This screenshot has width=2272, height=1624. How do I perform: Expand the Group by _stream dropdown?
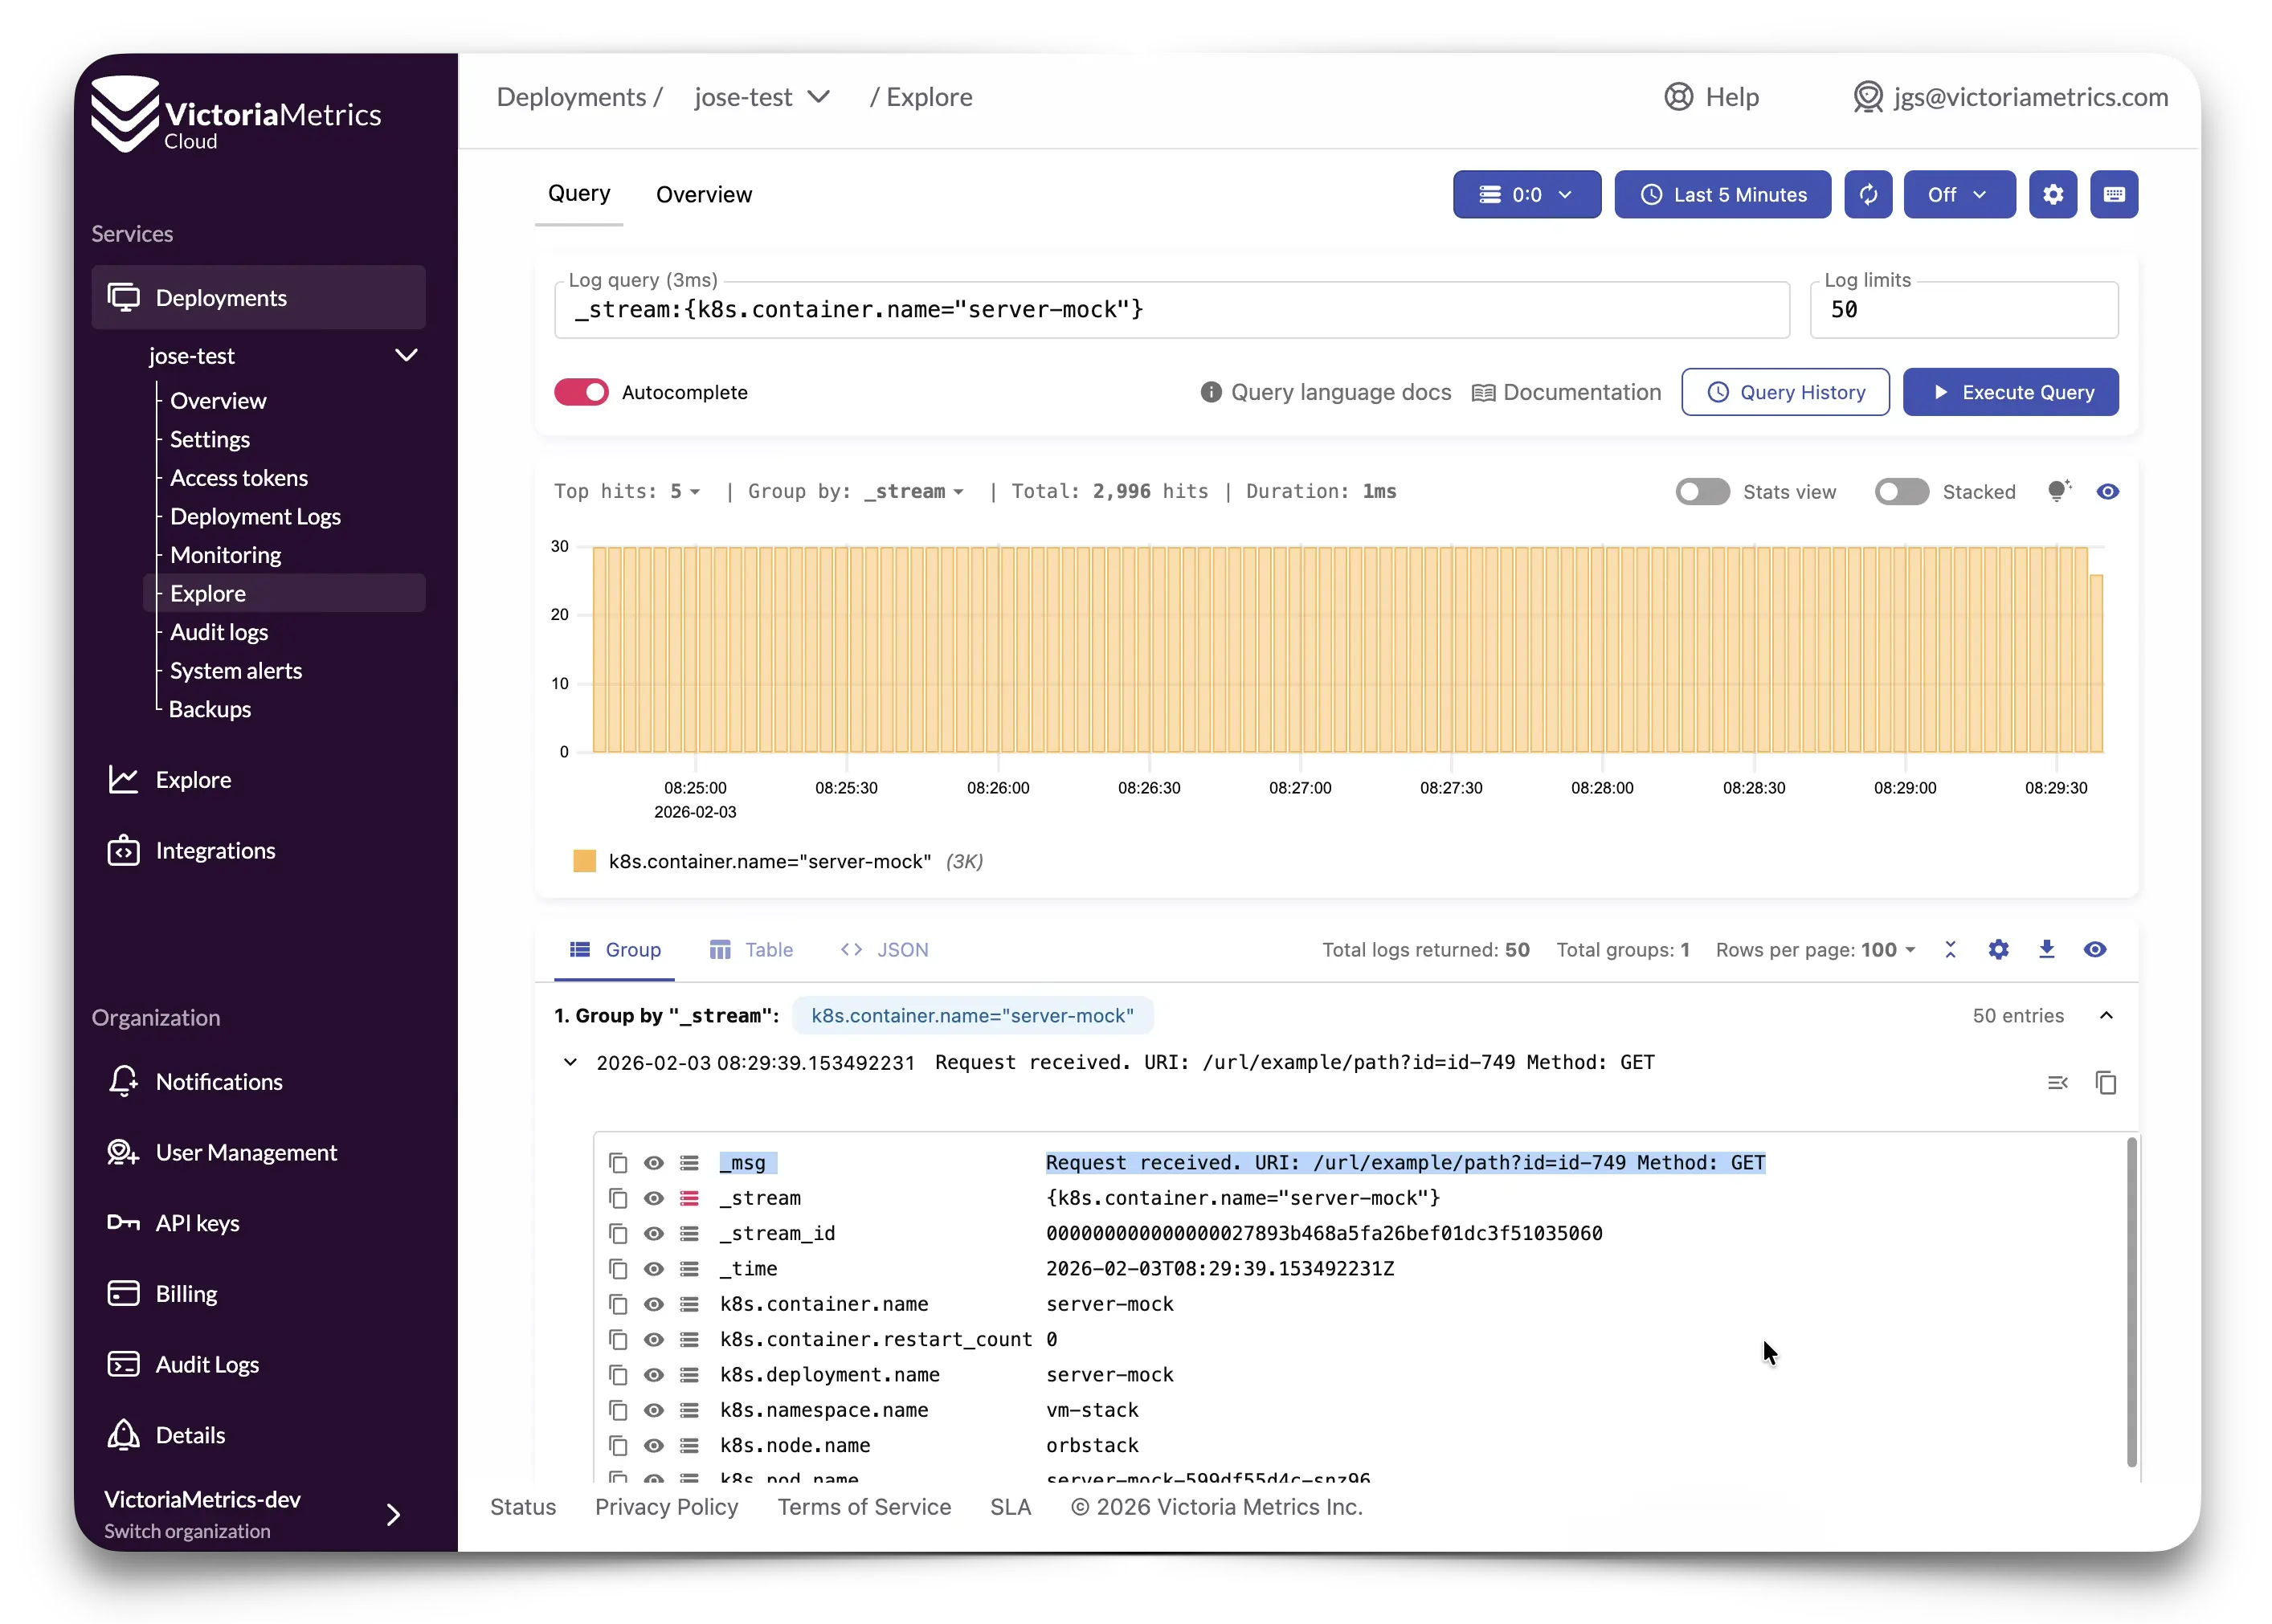(914, 491)
